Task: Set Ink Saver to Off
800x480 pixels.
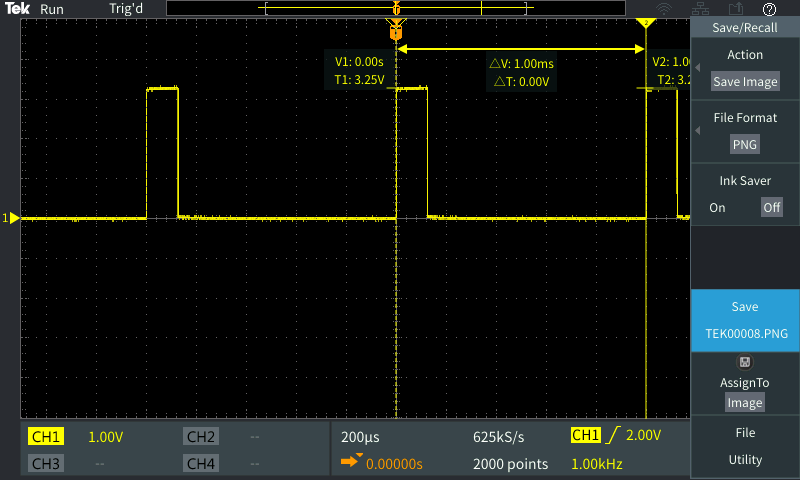Action: pyautogui.click(x=771, y=208)
